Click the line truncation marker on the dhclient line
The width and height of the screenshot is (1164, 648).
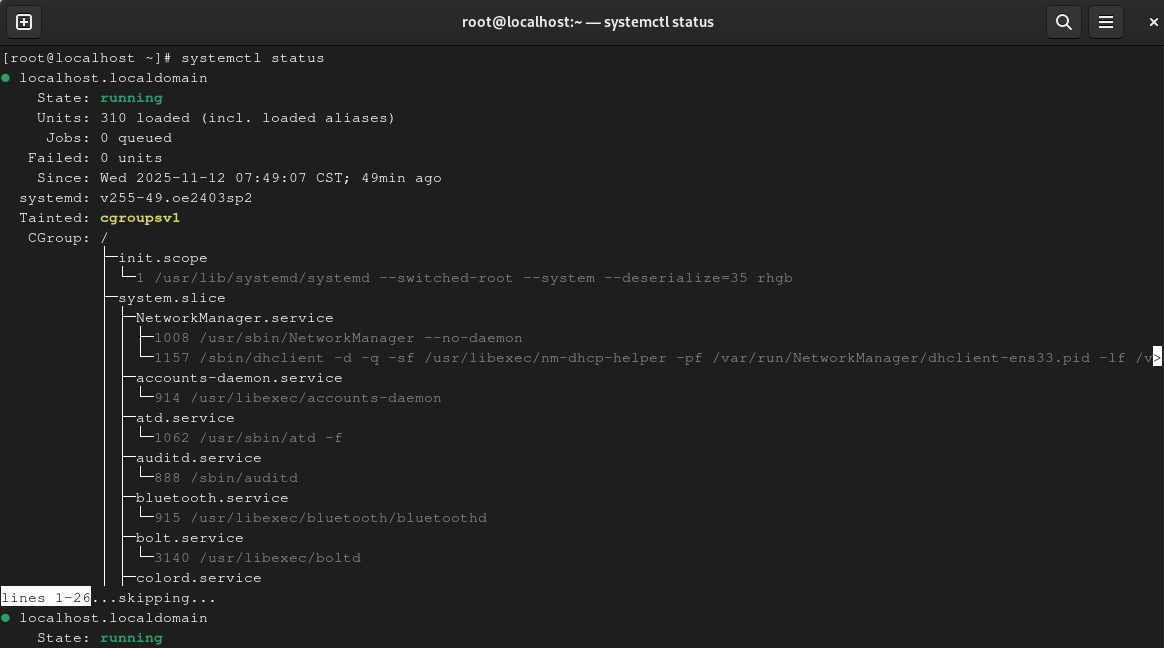[1157, 358]
